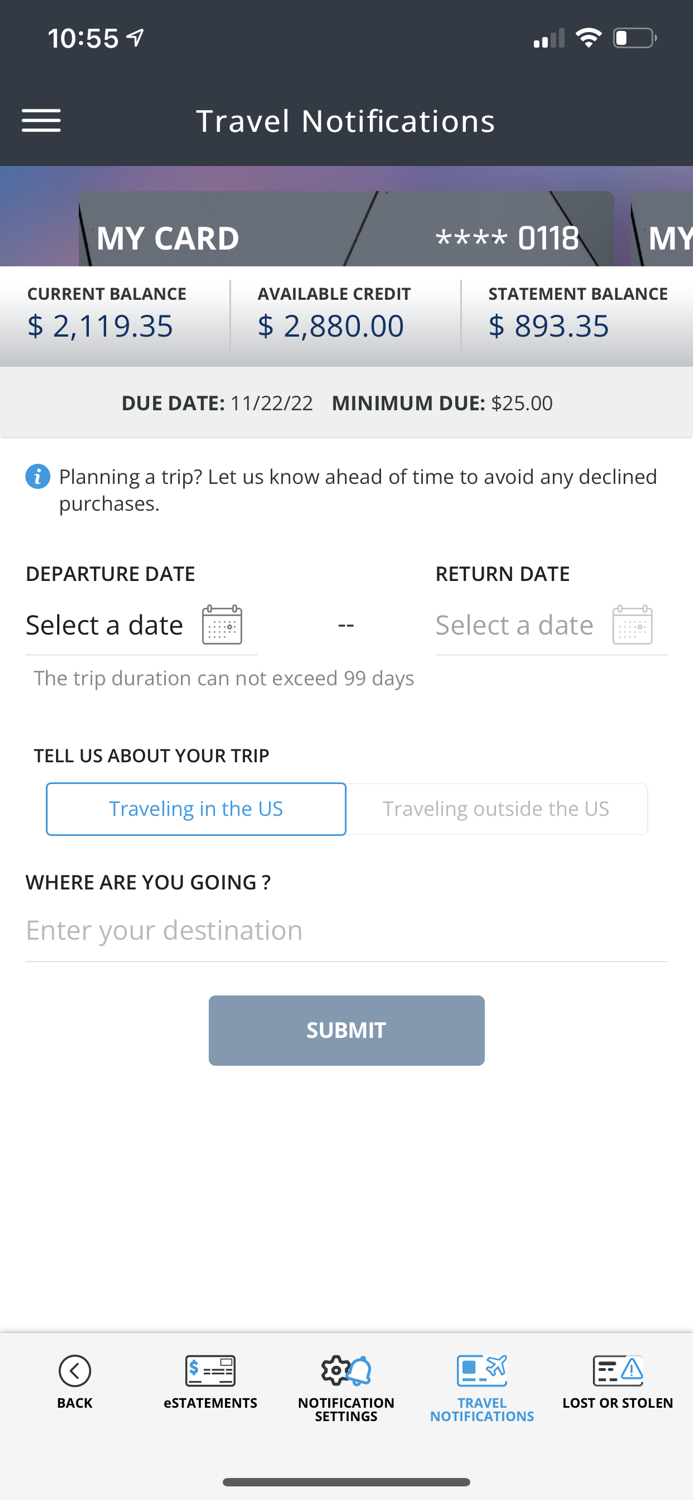Open the departure Select a date picker
This screenshot has width=693, height=1500.
point(104,624)
